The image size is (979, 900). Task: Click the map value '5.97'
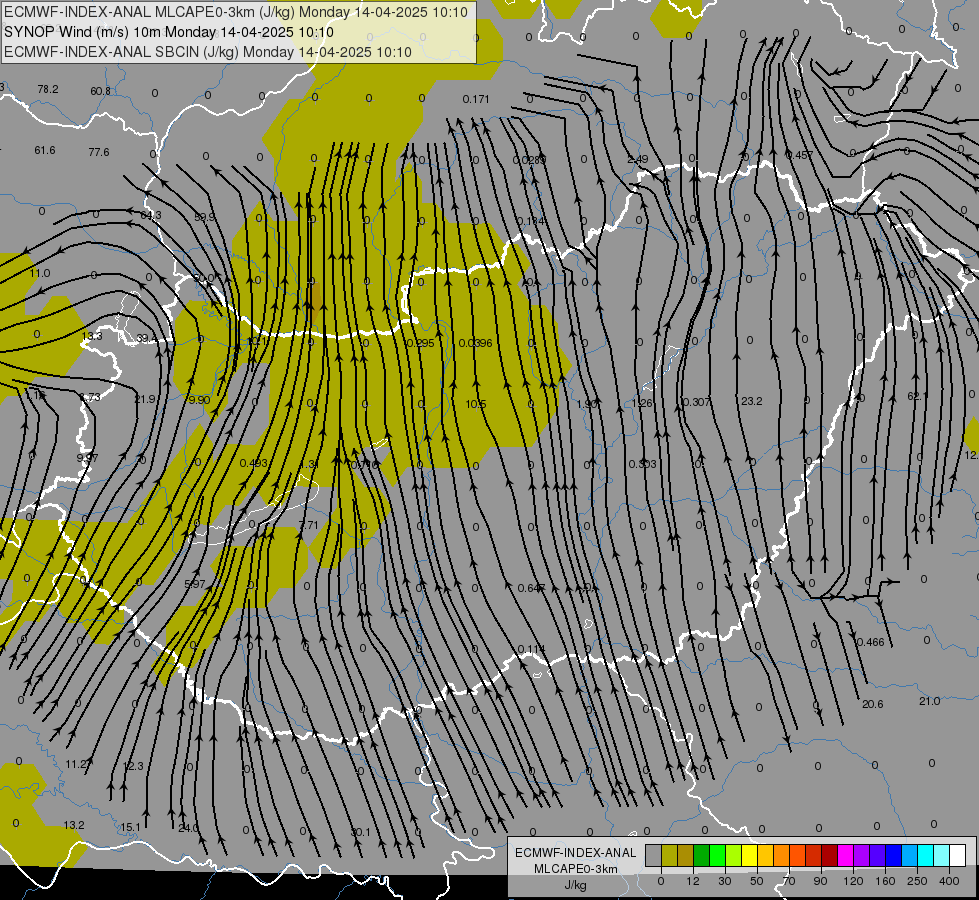tap(195, 585)
